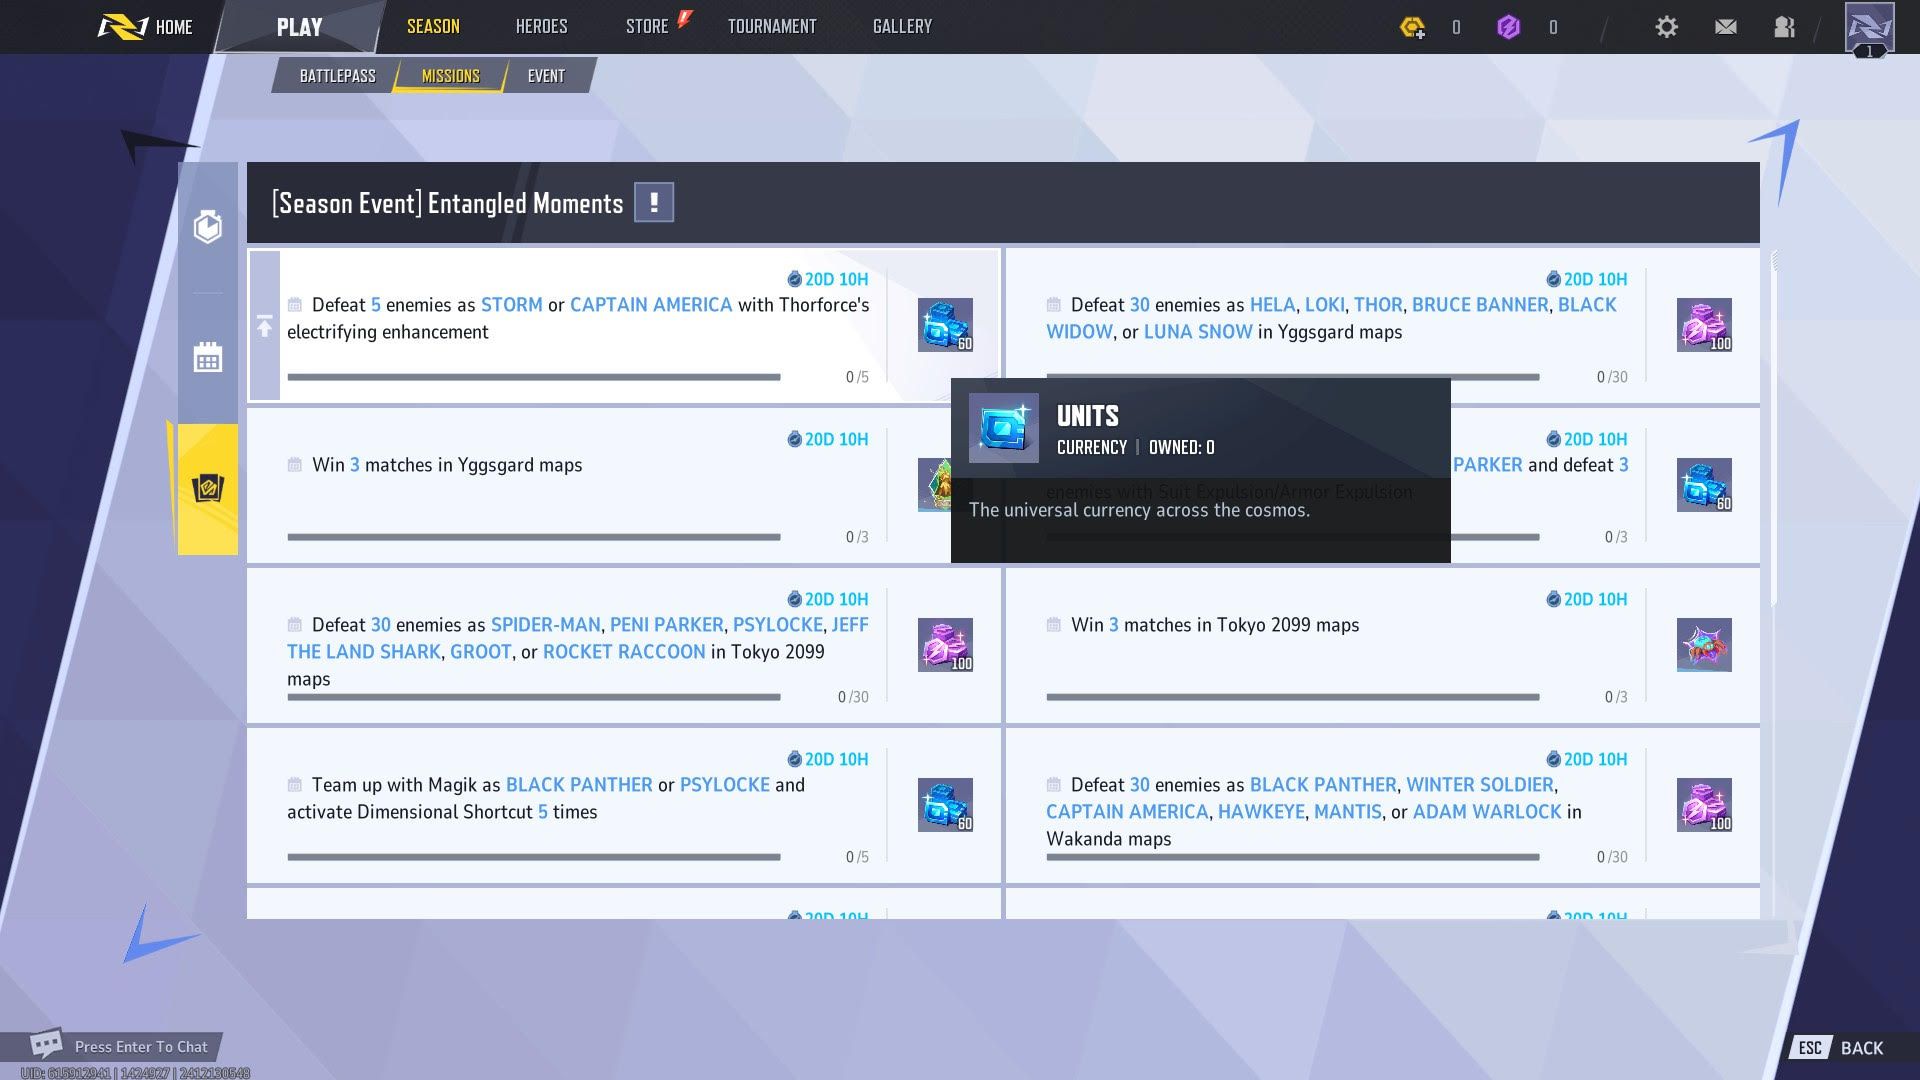Select the Season calendar sidebar icon
This screenshot has width=1920, height=1080.
(207, 356)
